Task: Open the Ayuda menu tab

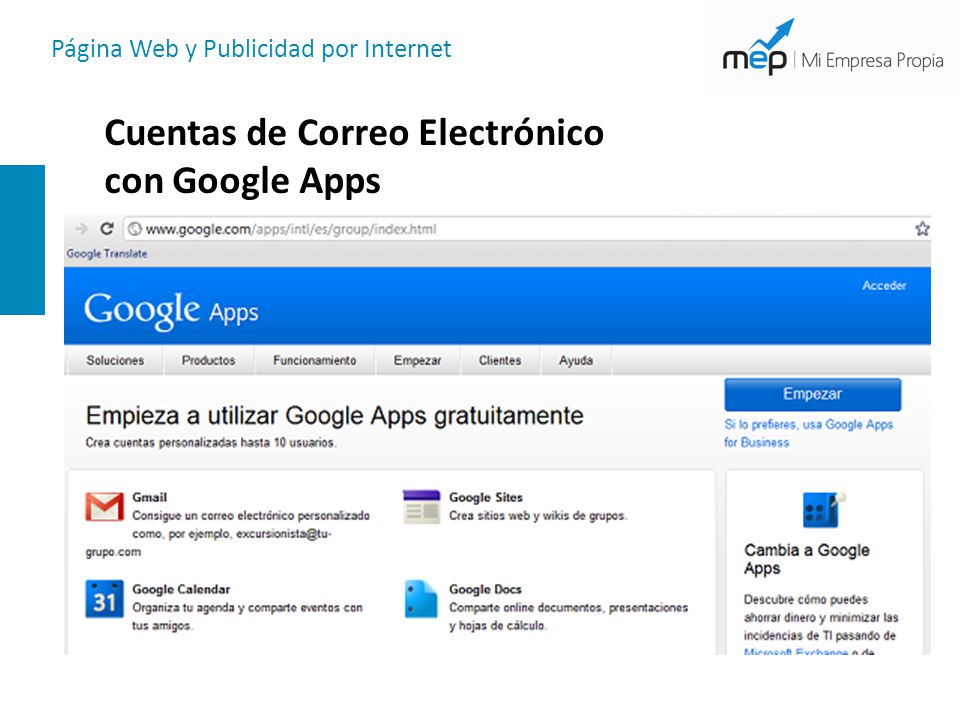Action: pos(576,361)
